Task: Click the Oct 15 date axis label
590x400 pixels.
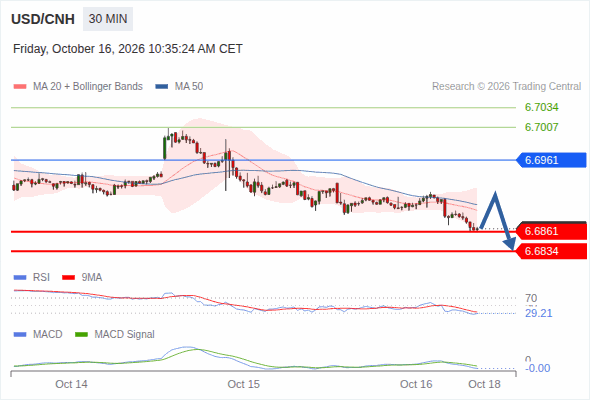Action: (243, 384)
